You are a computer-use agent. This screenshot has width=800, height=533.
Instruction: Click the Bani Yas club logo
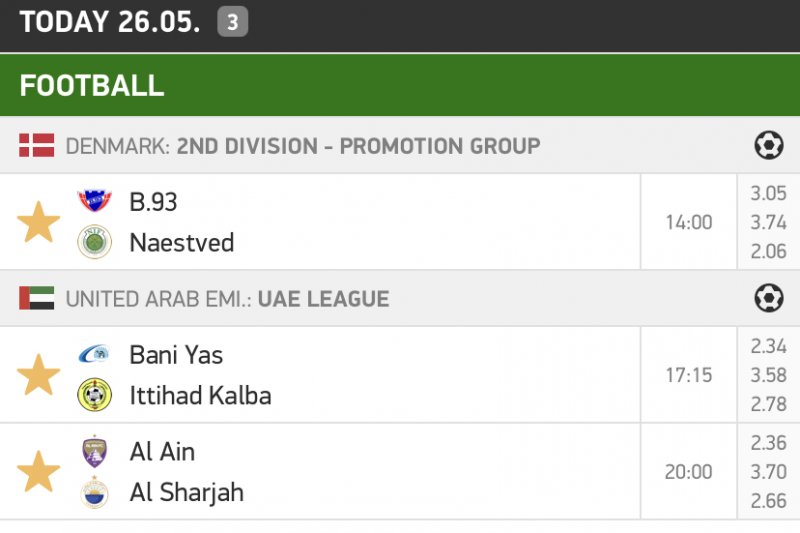pyautogui.click(x=94, y=354)
